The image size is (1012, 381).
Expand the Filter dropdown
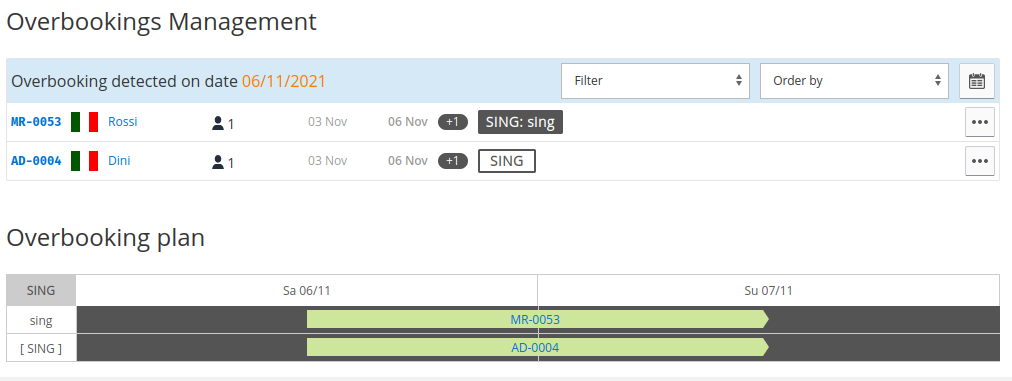[x=655, y=81]
